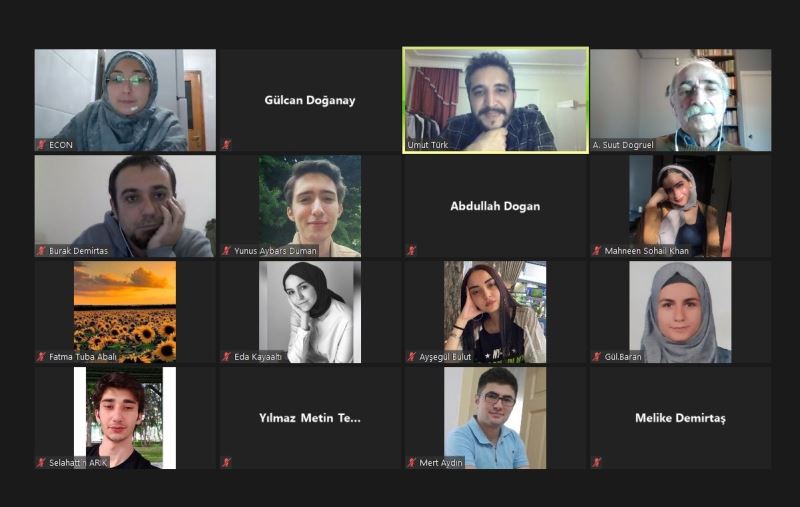Select the sunflower field profile picture

click(x=125, y=312)
